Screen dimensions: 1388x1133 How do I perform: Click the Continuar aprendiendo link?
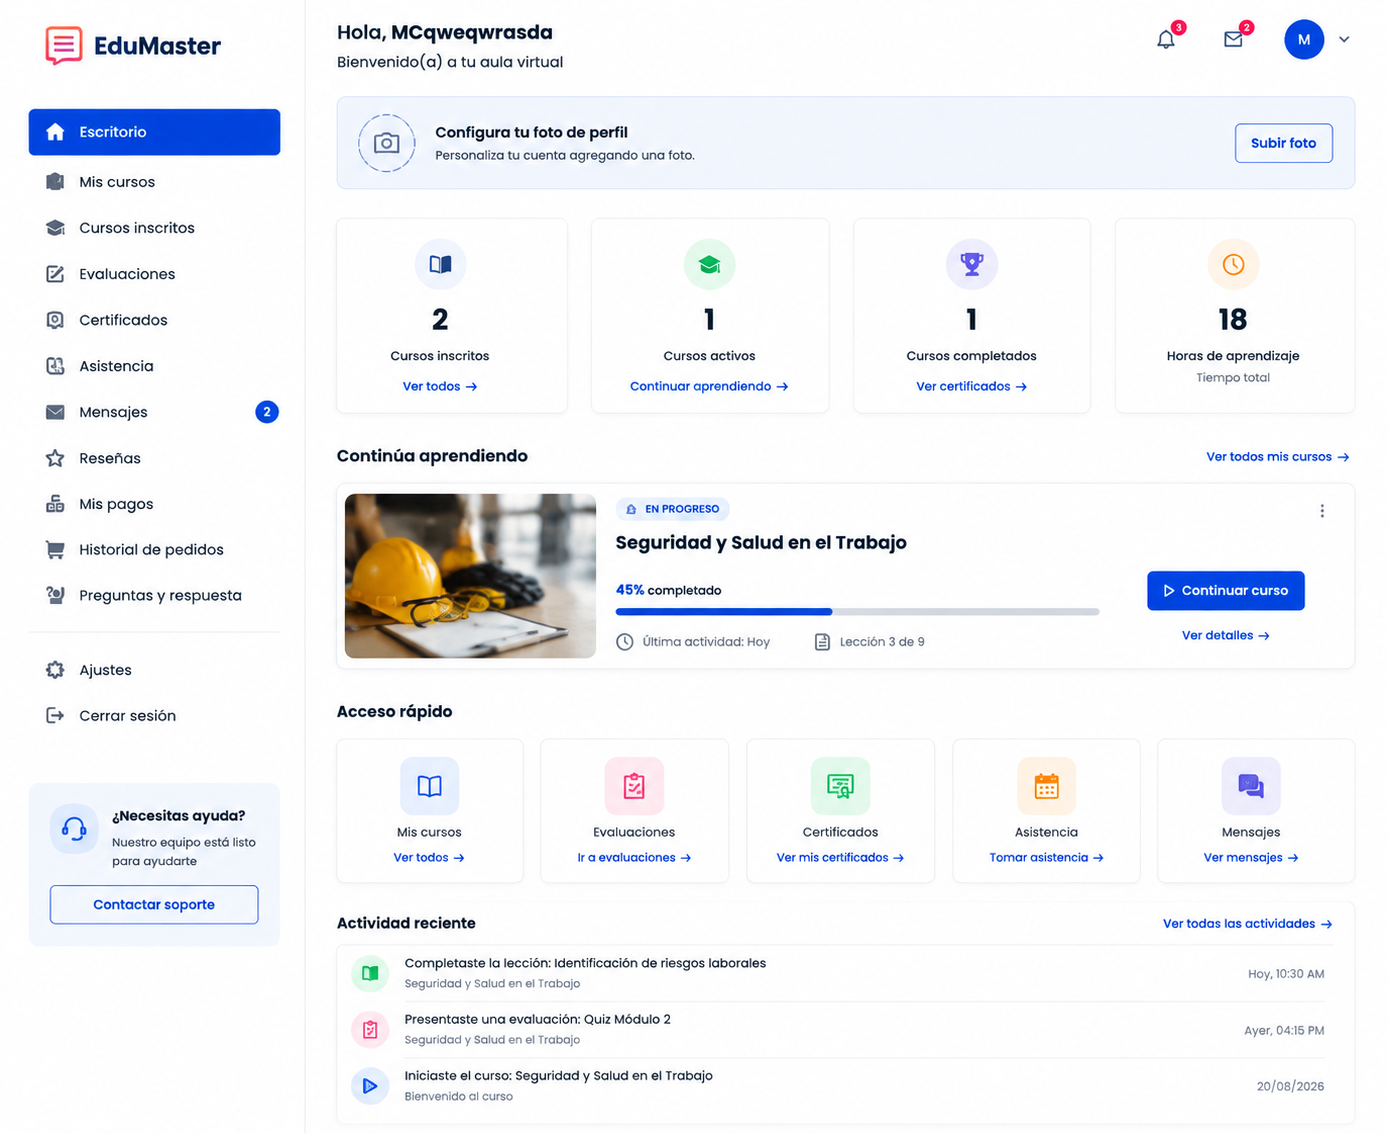[x=709, y=387]
